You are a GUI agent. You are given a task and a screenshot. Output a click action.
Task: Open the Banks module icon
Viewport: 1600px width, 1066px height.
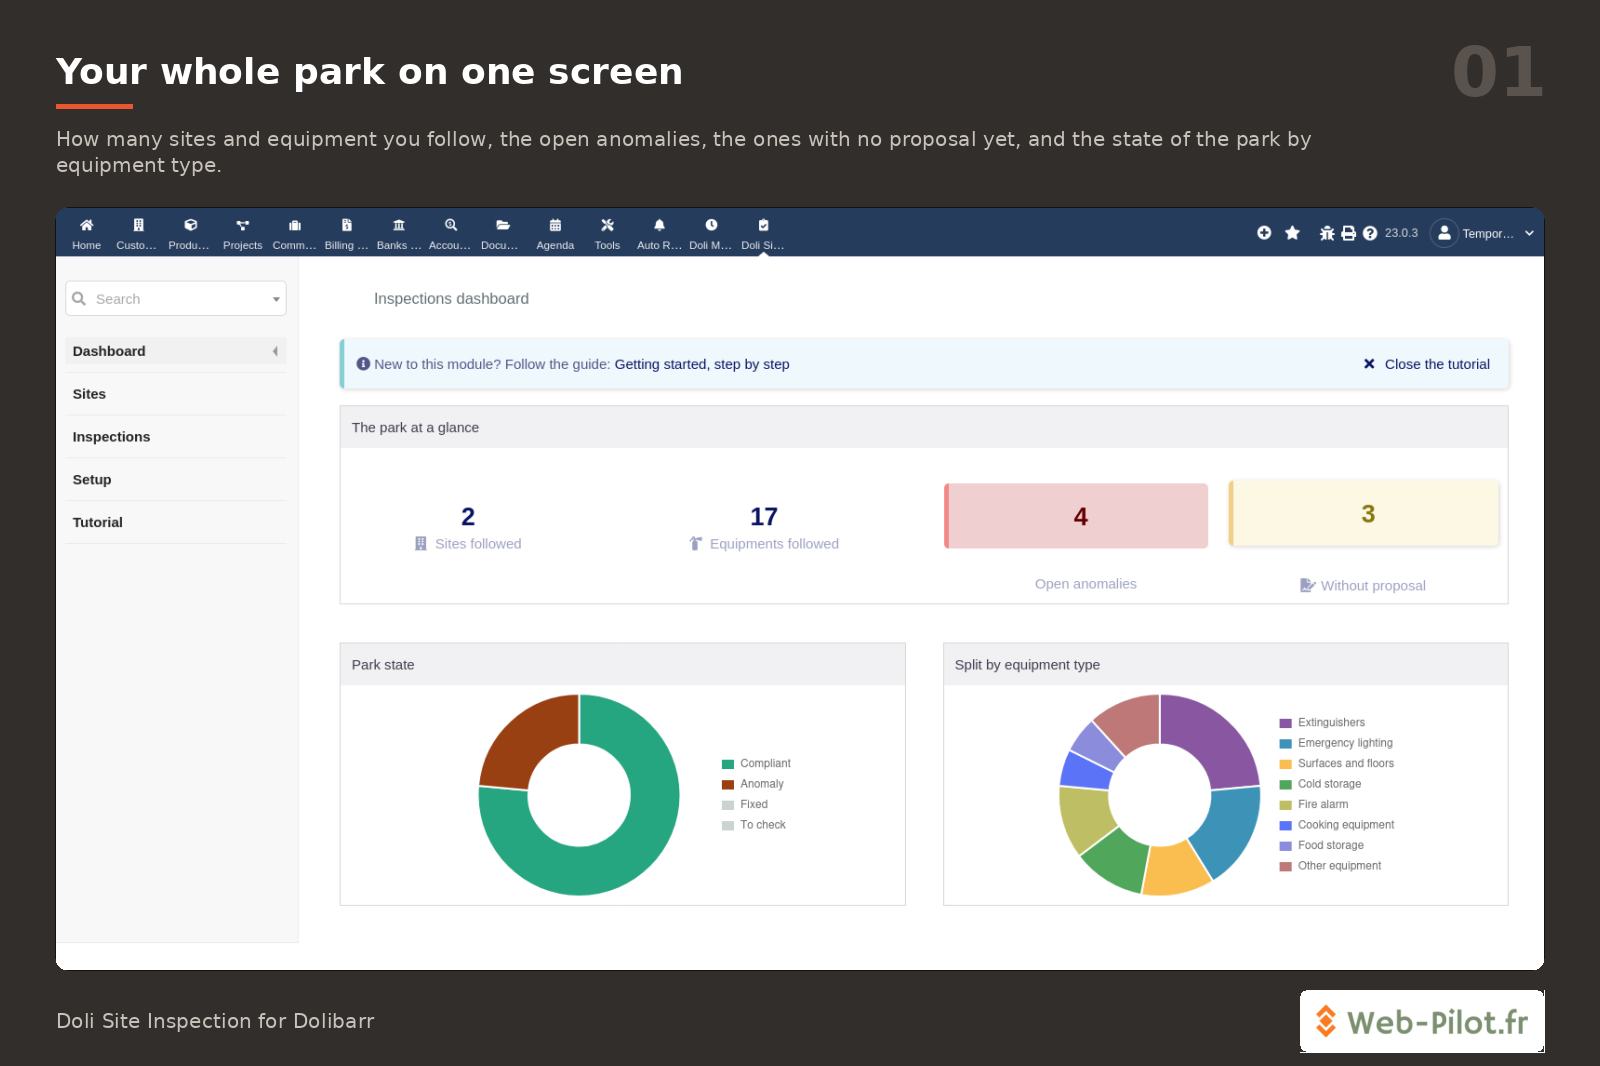click(399, 226)
